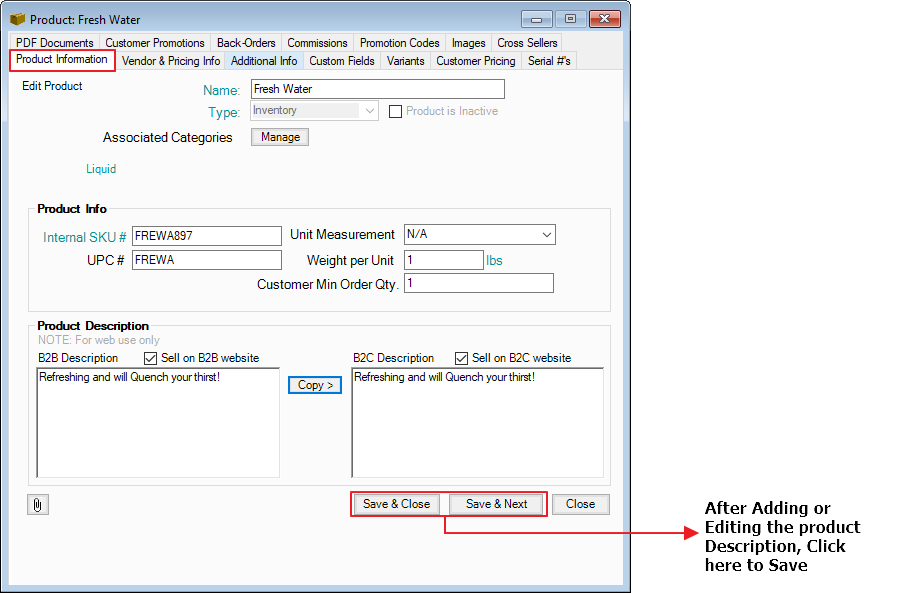Focus the Internal SKU # field
The image size is (907, 593).
[x=207, y=235]
